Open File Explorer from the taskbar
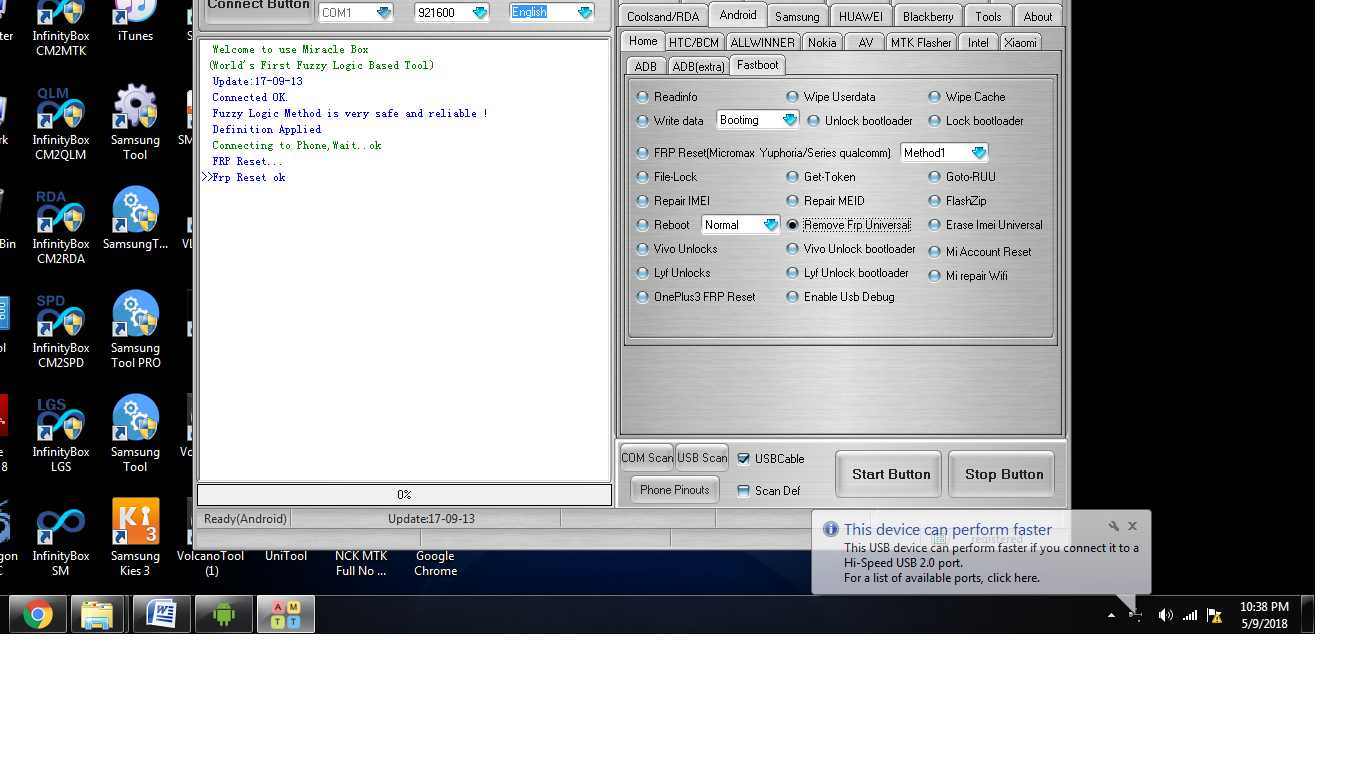 [x=97, y=614]
